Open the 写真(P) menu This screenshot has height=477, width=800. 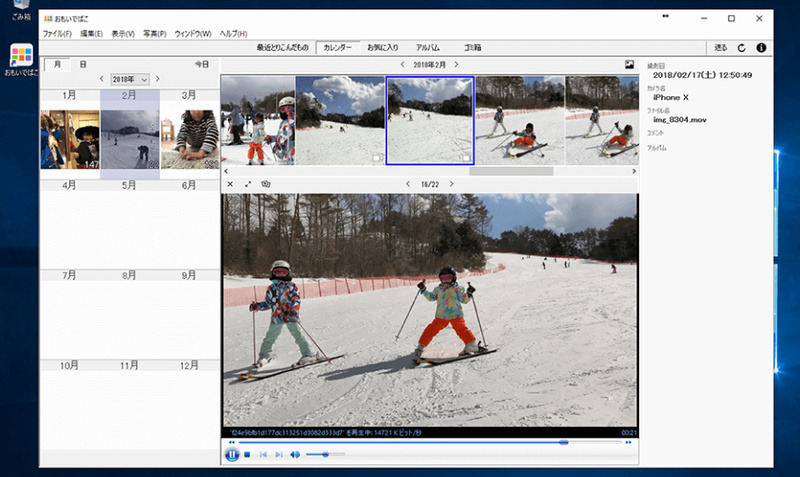(x=155, y=34)
